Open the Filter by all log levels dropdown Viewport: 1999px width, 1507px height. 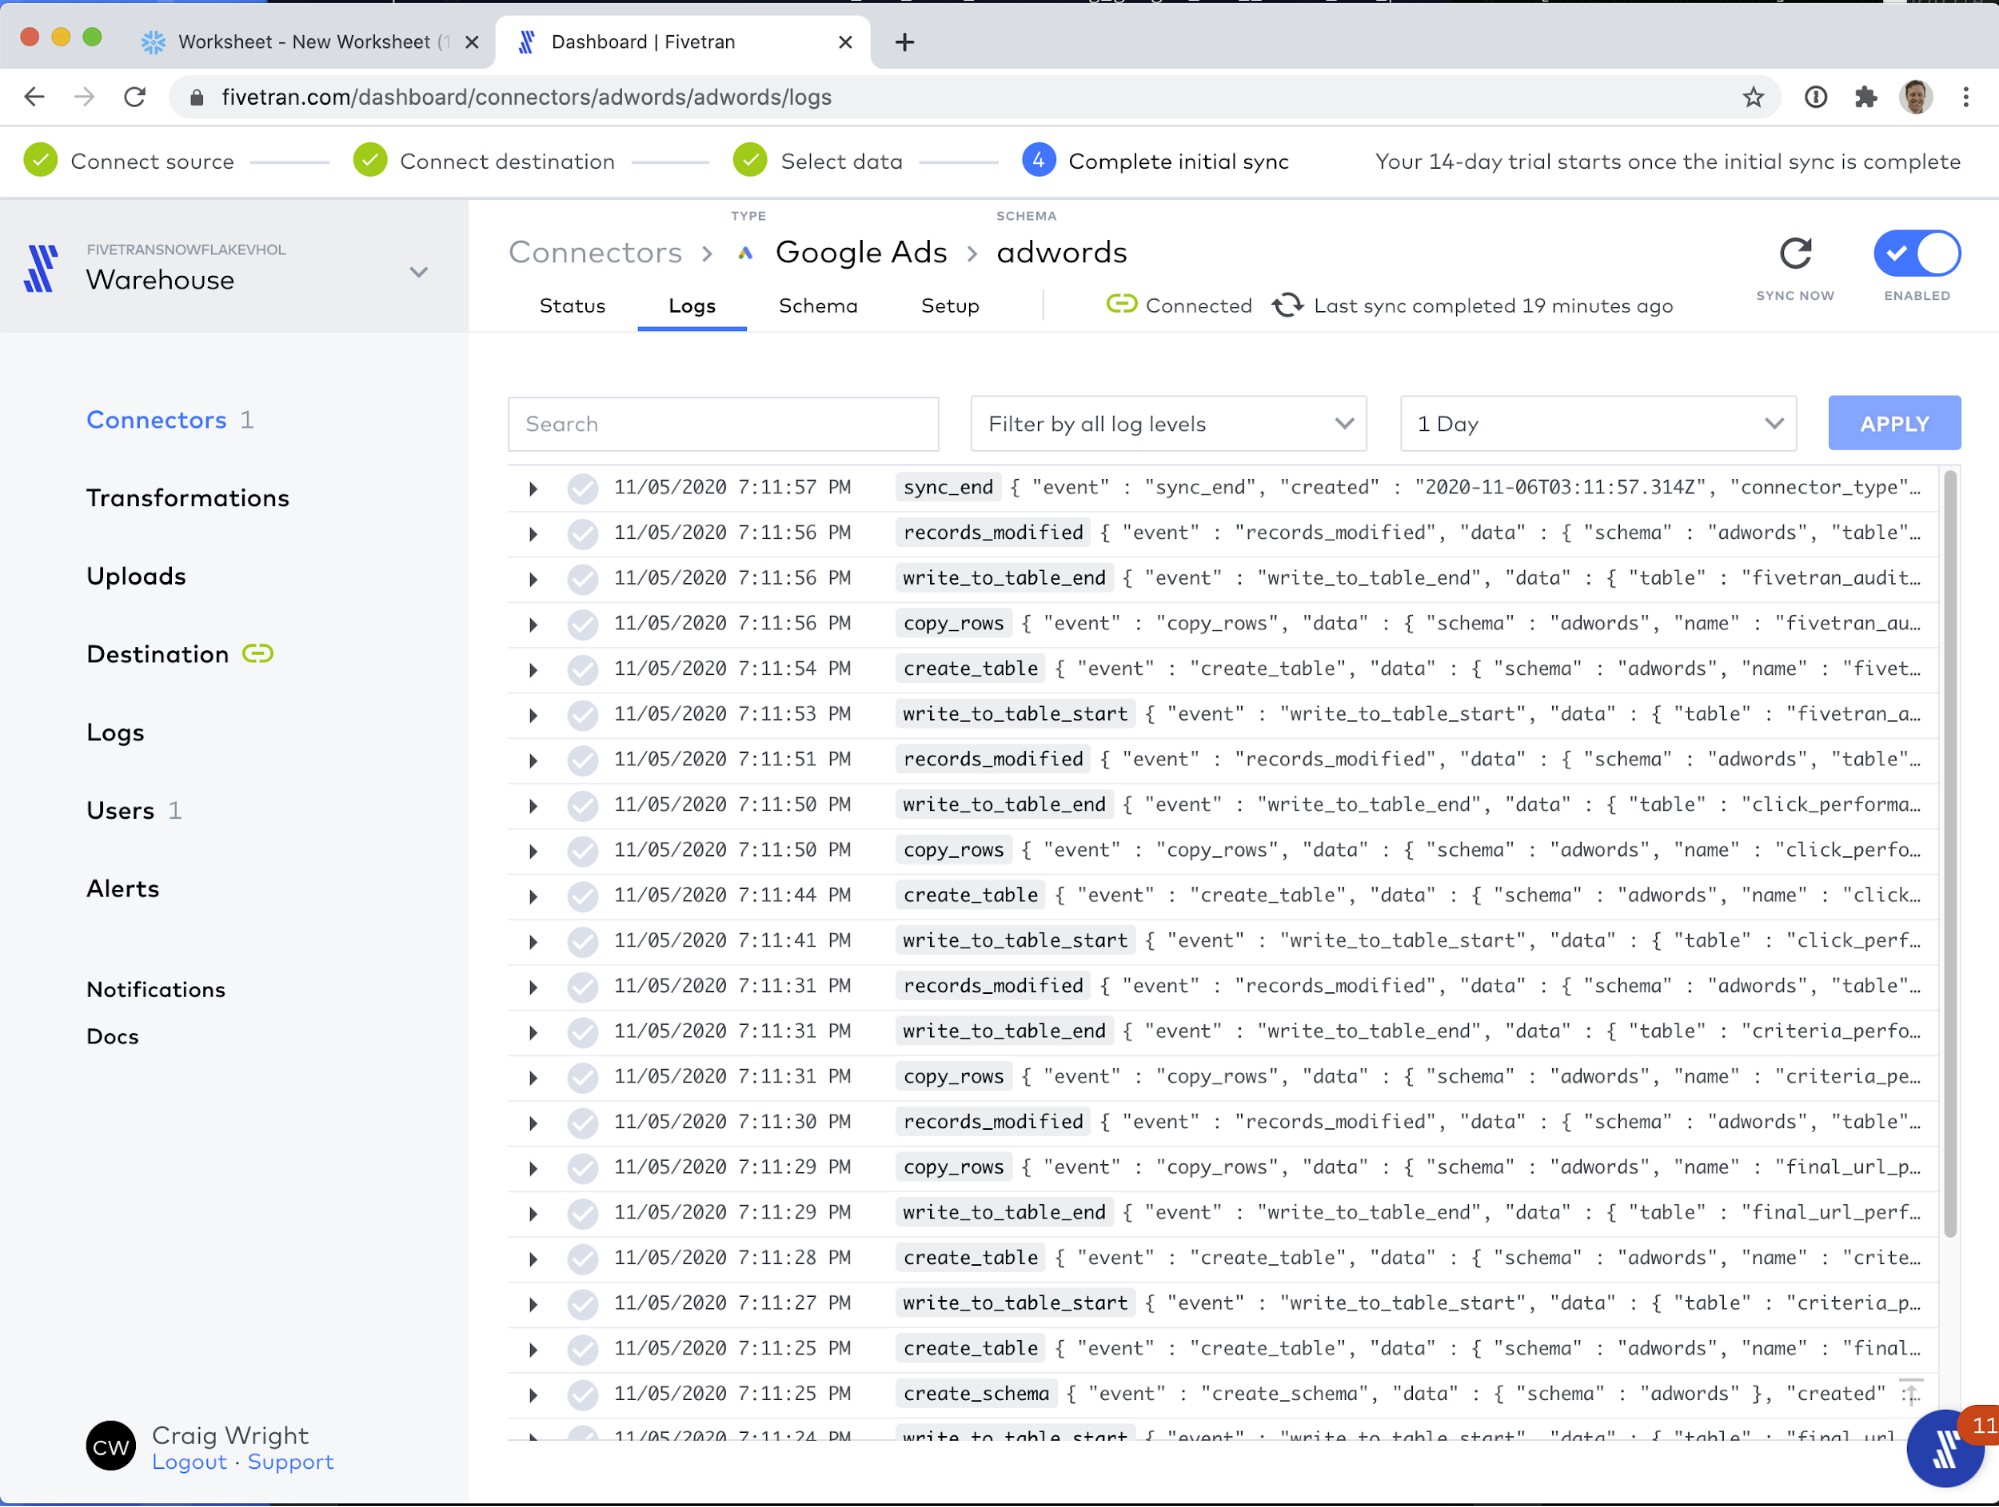1168,424
